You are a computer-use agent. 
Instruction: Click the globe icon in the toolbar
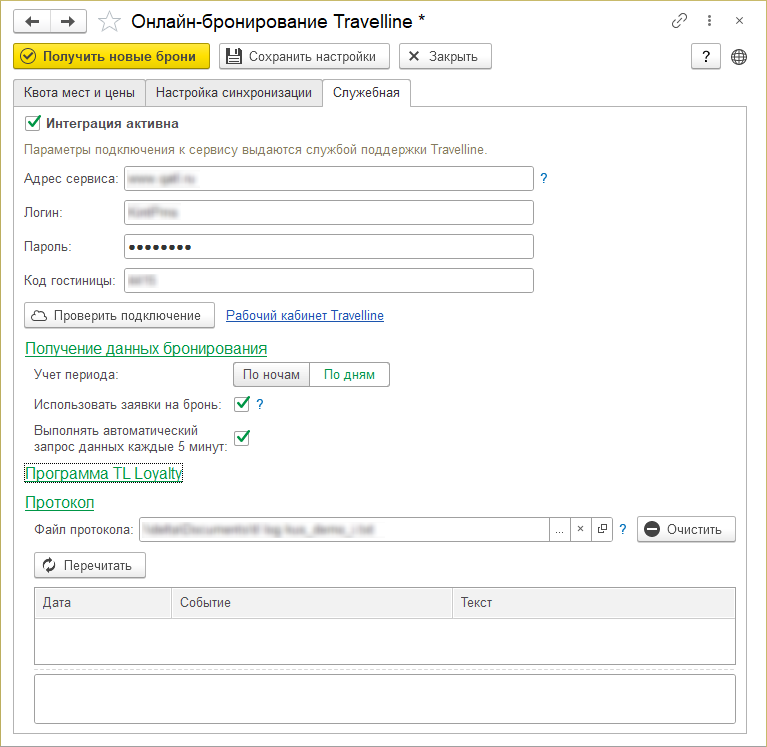tap(739, 57)
